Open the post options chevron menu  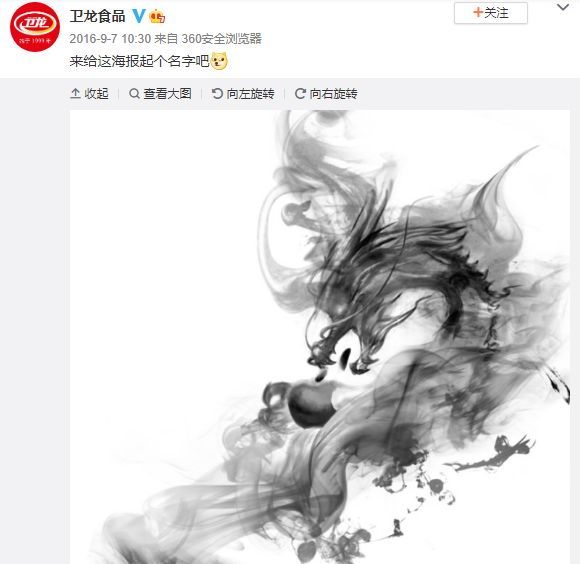click(563, 7)
